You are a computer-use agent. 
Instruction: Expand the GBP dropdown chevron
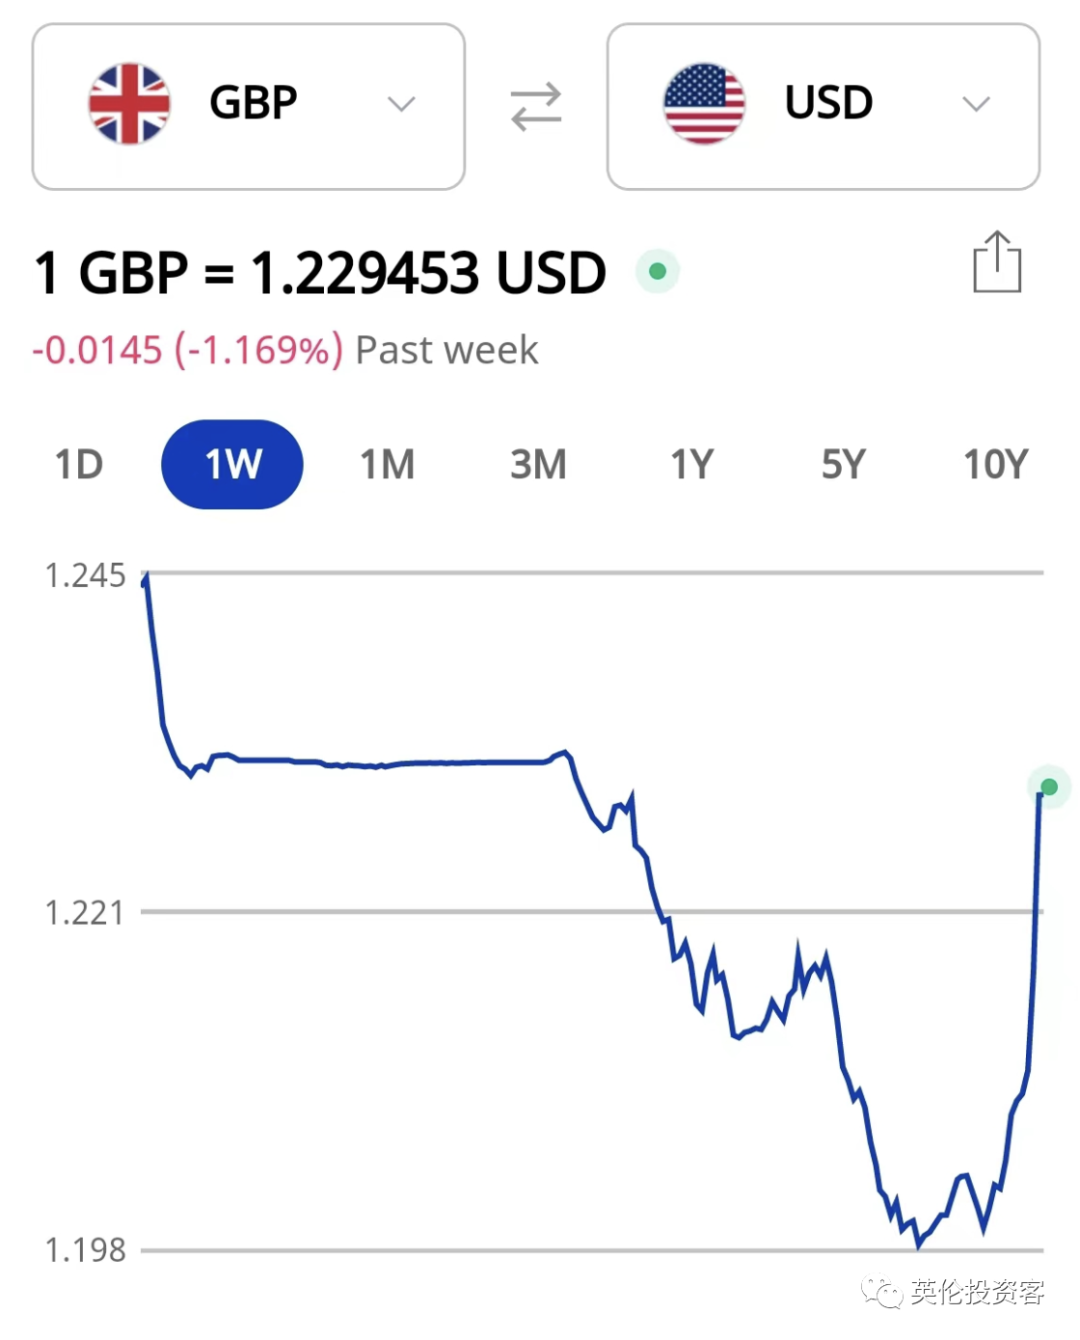(401, 104)
